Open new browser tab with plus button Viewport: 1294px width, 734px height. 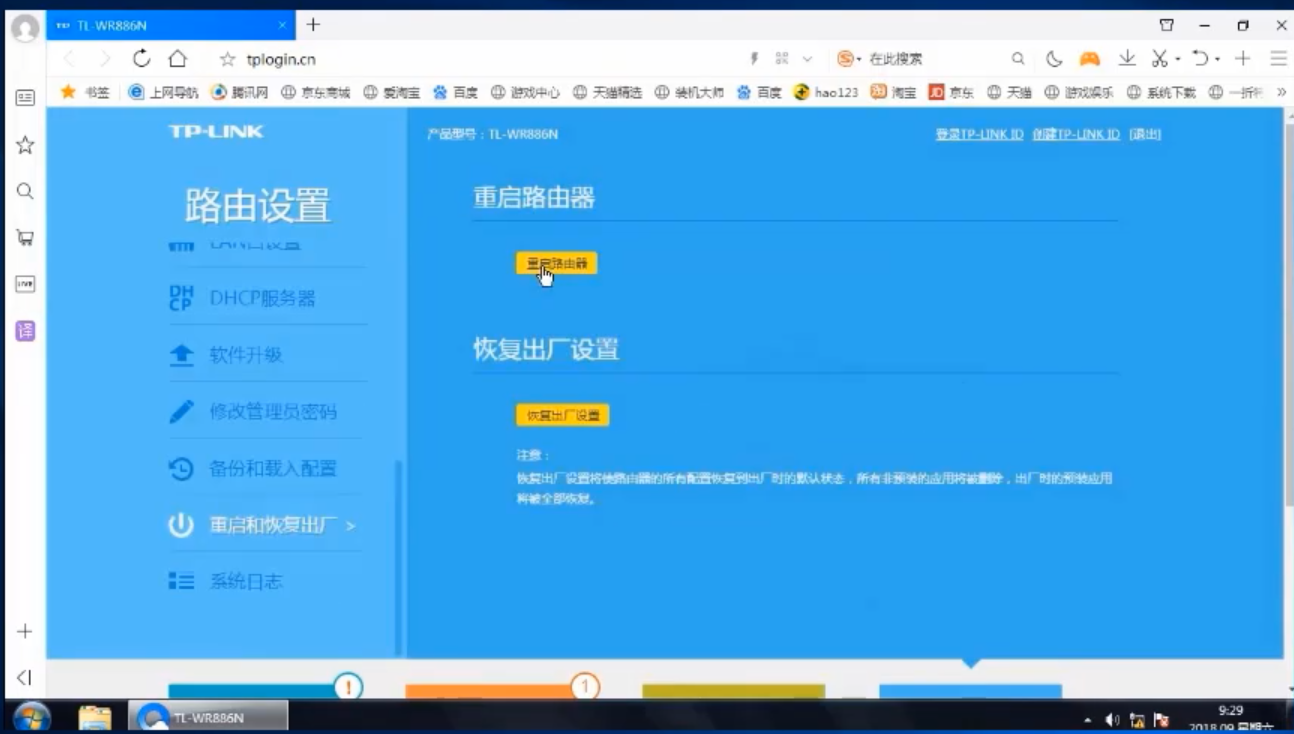tap(313, 24)
